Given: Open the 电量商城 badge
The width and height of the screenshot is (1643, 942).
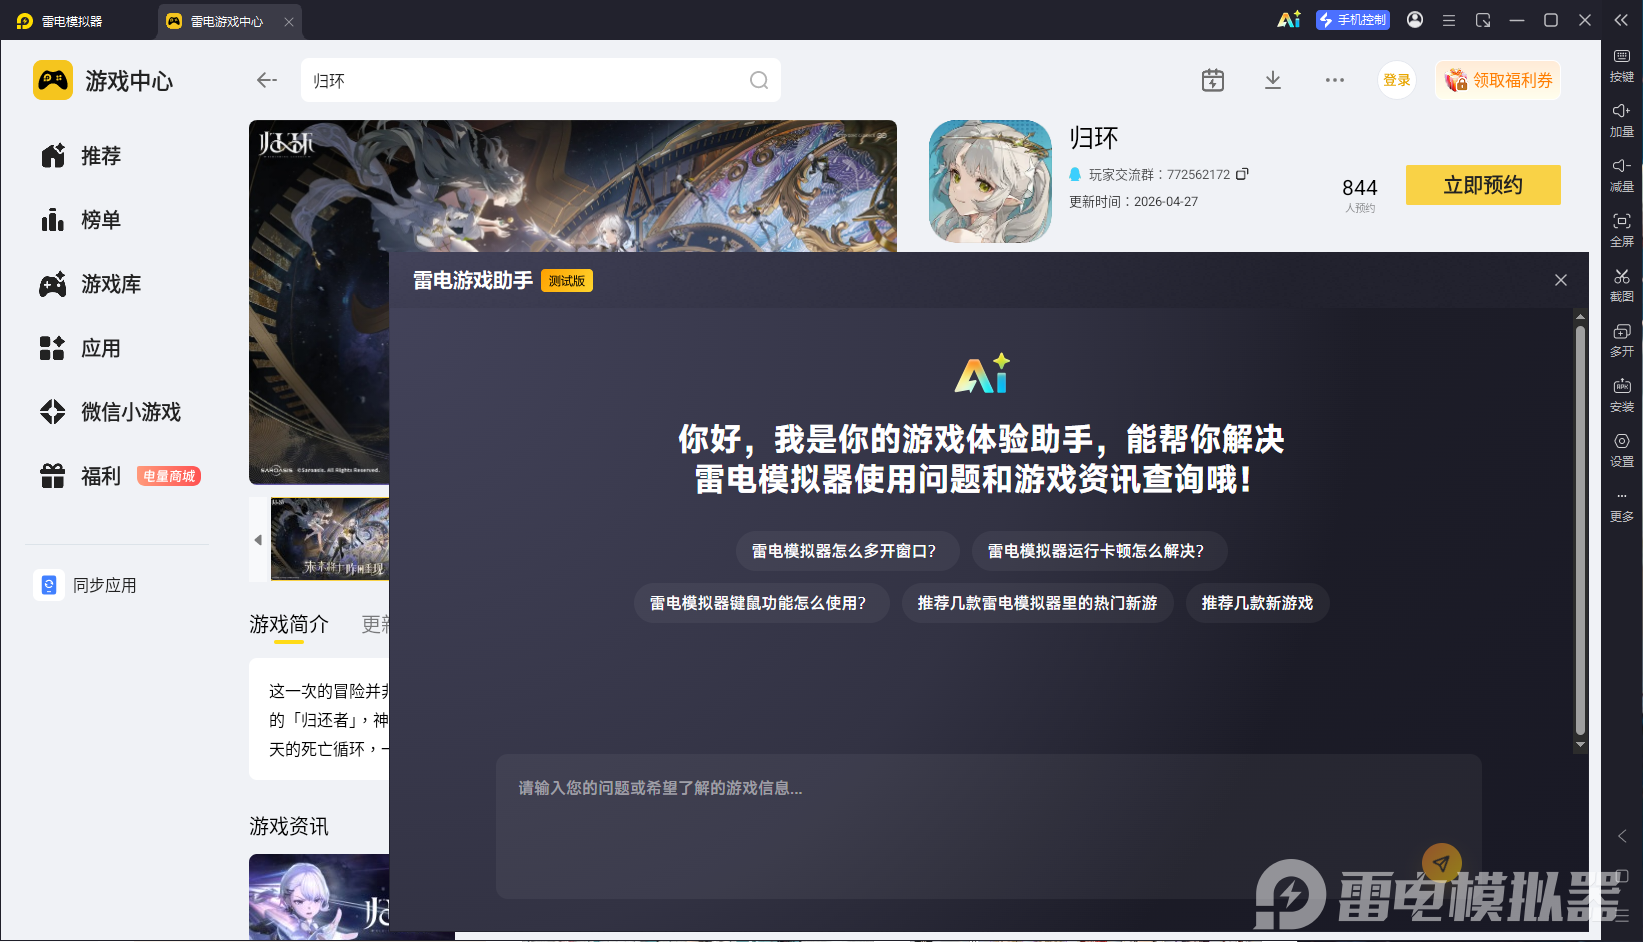Looking at the screenshot, I should (x=169, y=476).
